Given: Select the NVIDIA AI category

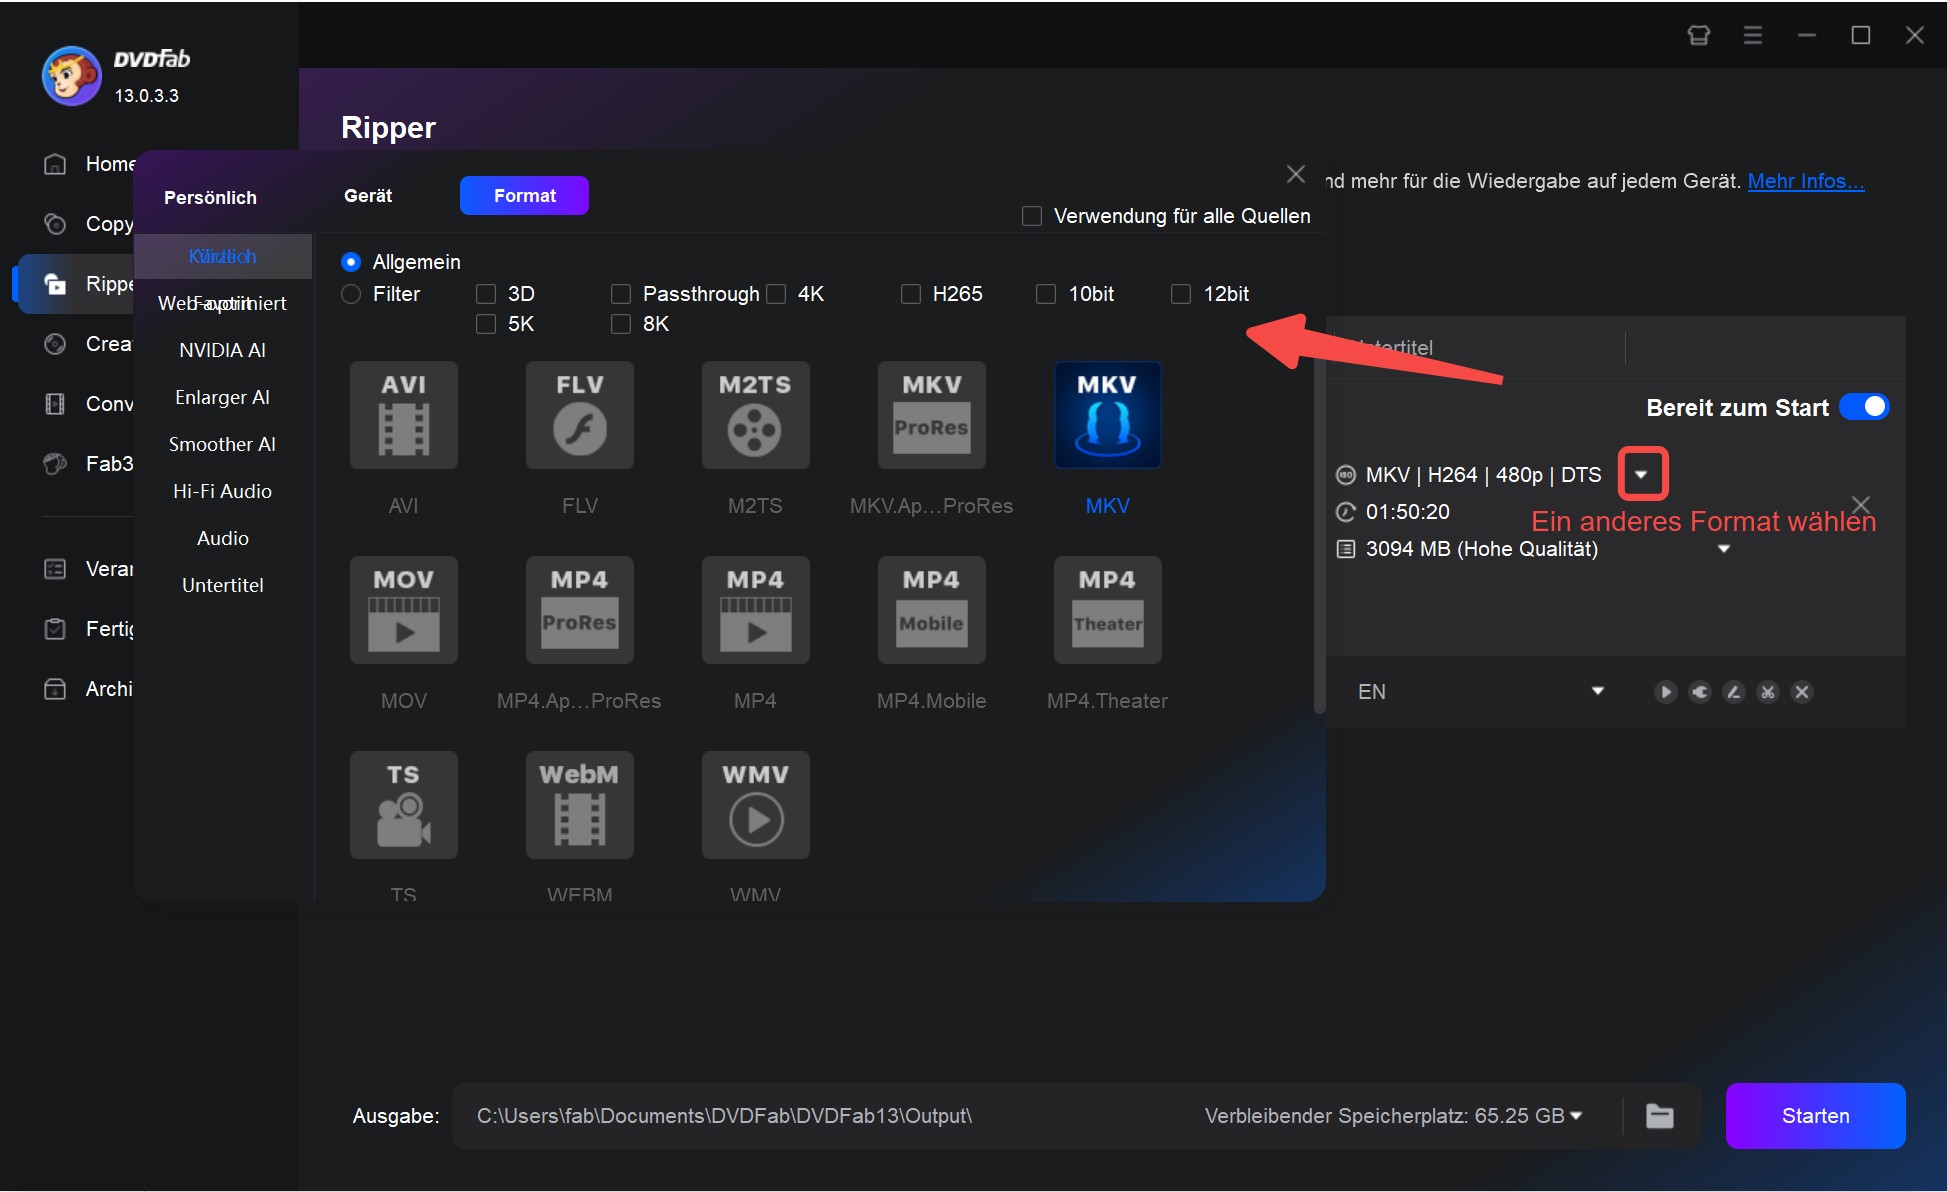Looking at the screenshot, I should pos(223,350).
